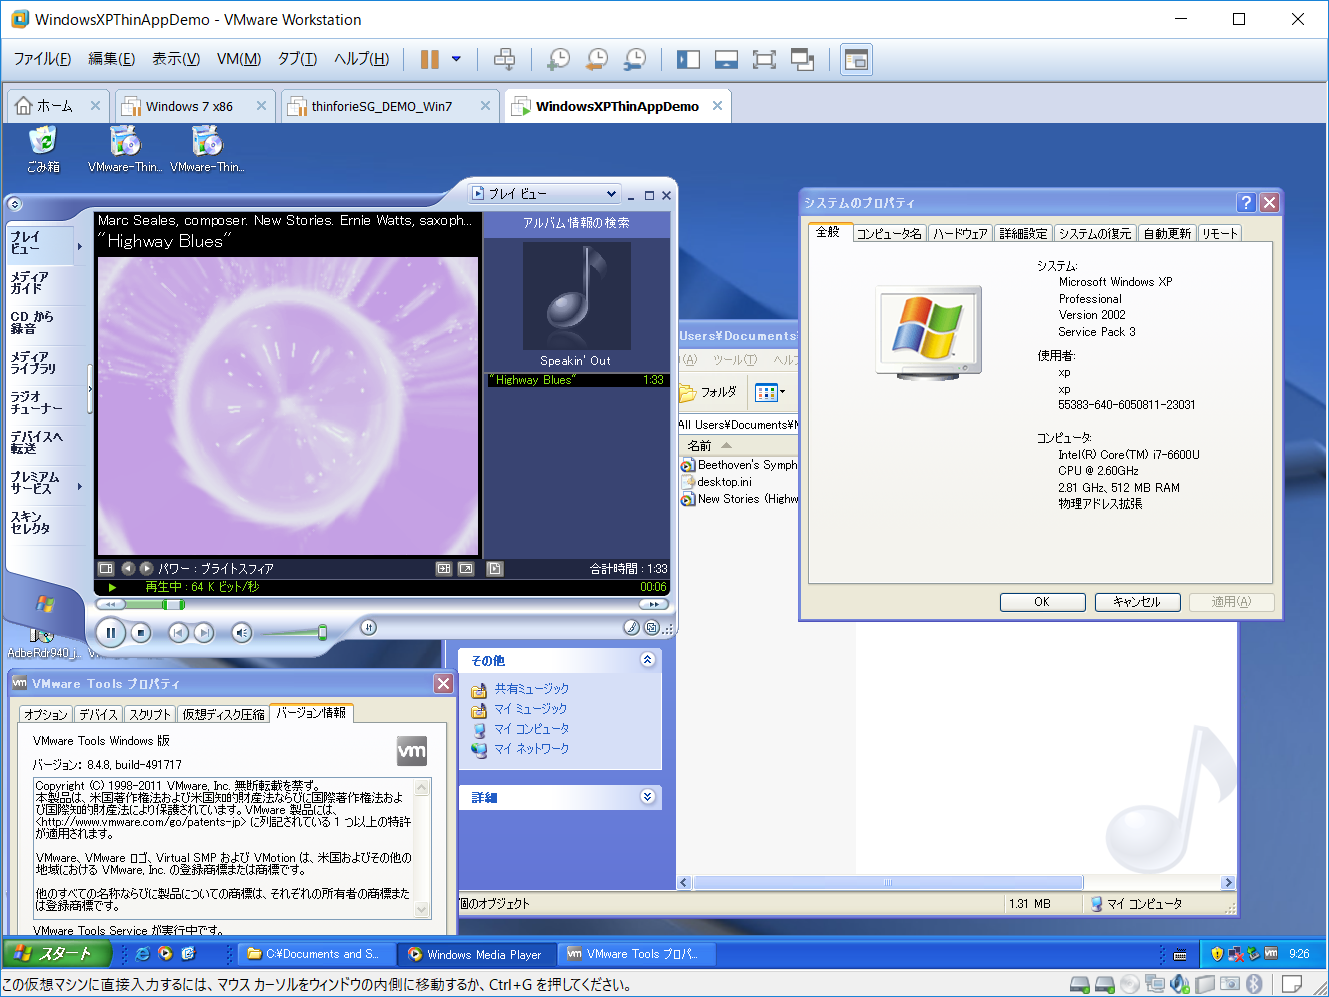
Task: Expand the プレミアム サービス arrow
Action: [80, 486]
